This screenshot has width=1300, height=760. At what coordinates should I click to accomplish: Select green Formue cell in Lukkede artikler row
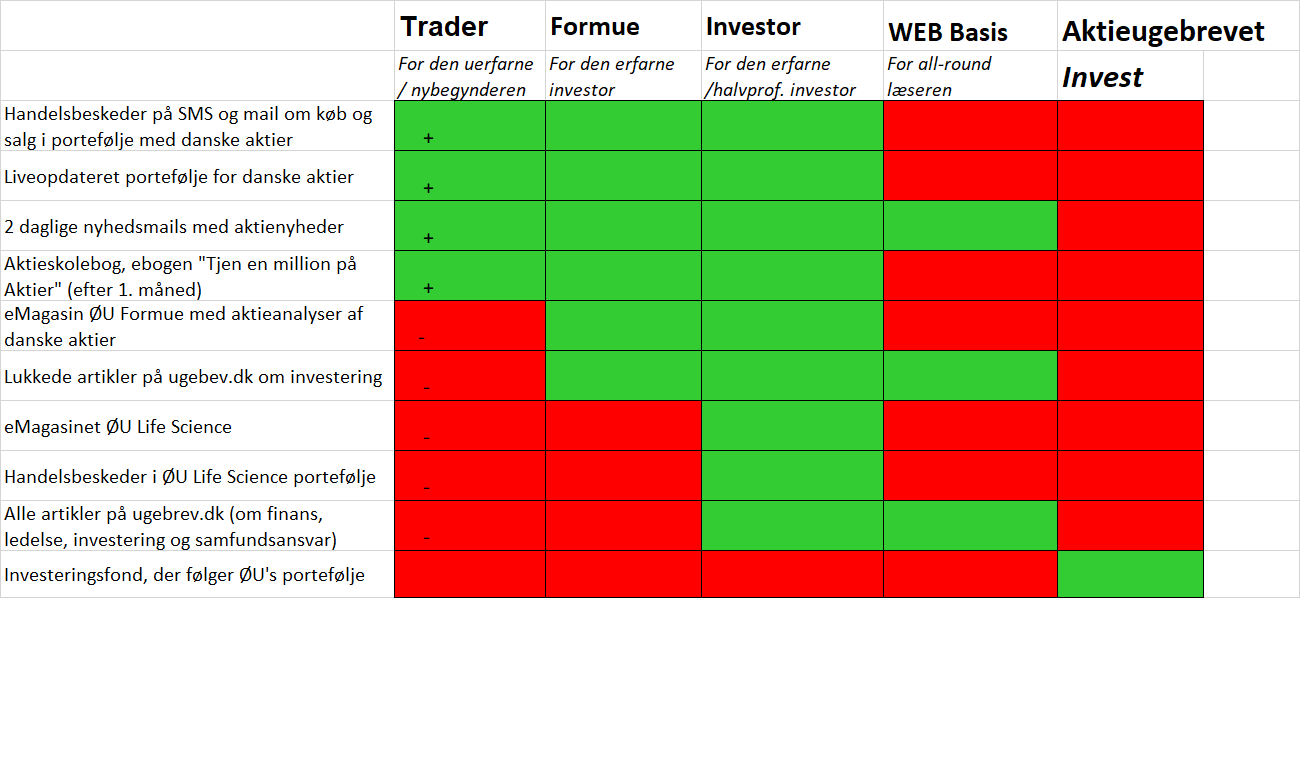(x=623, y=375)
